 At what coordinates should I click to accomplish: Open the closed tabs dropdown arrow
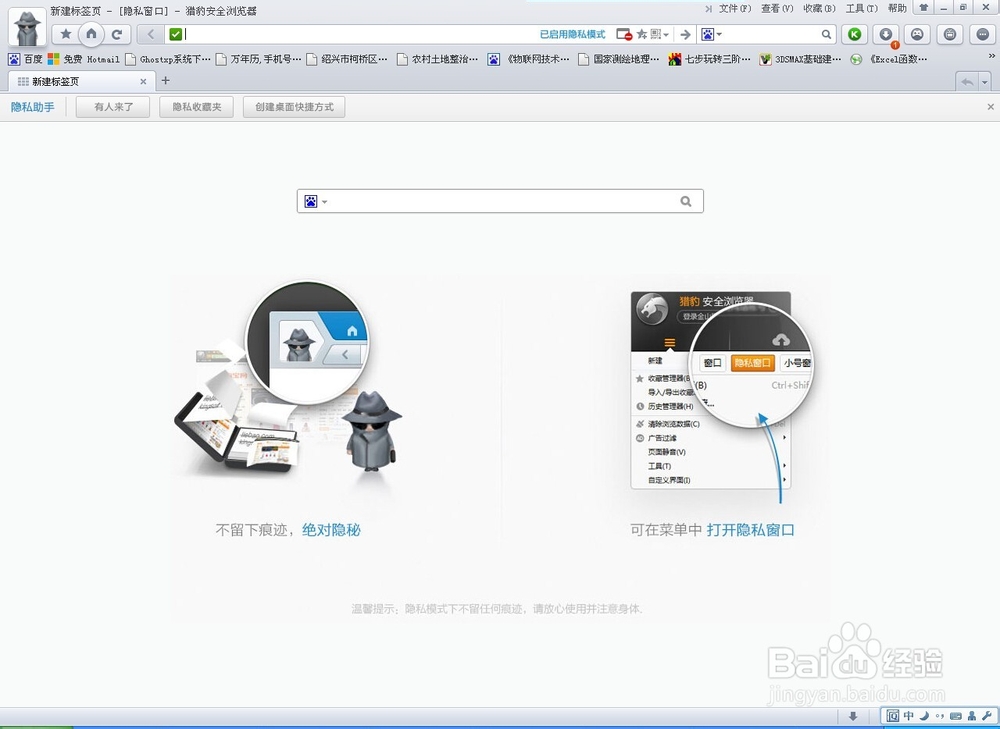click(985, 82)
